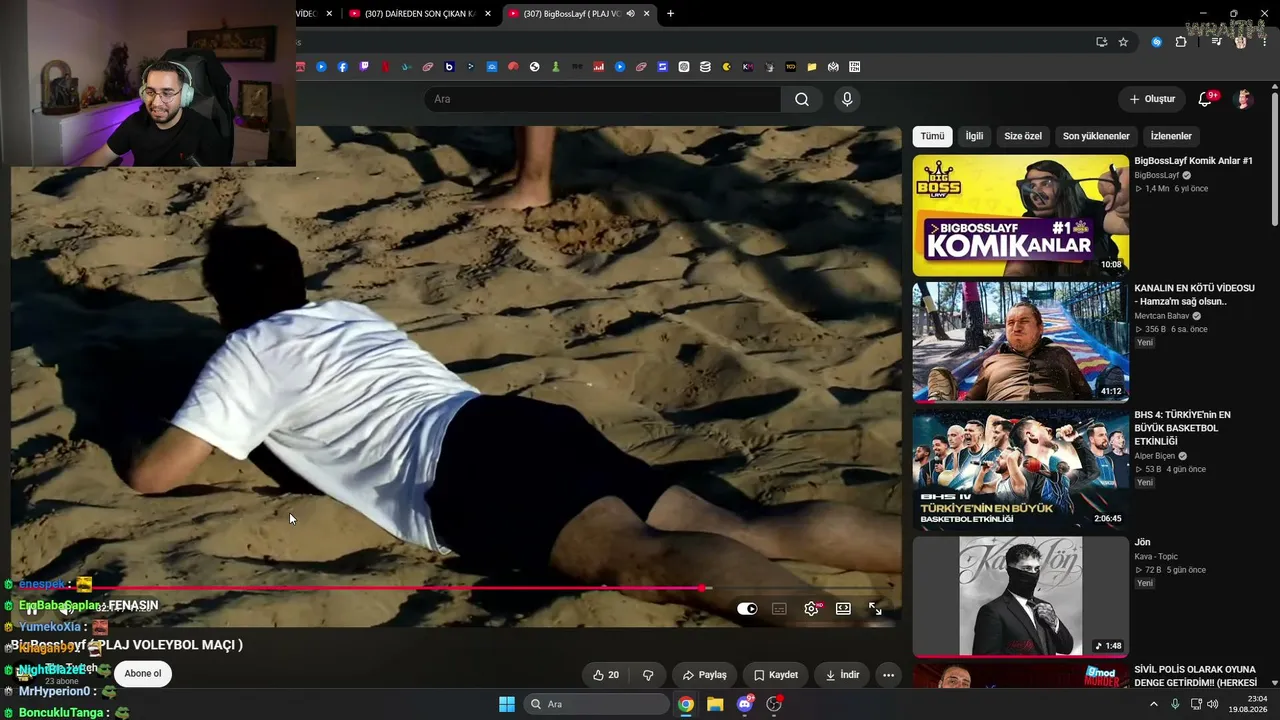Open a new browser tab
This screenshot has width=1280, height=720.
pyautogui.click(x=670, y=13)
